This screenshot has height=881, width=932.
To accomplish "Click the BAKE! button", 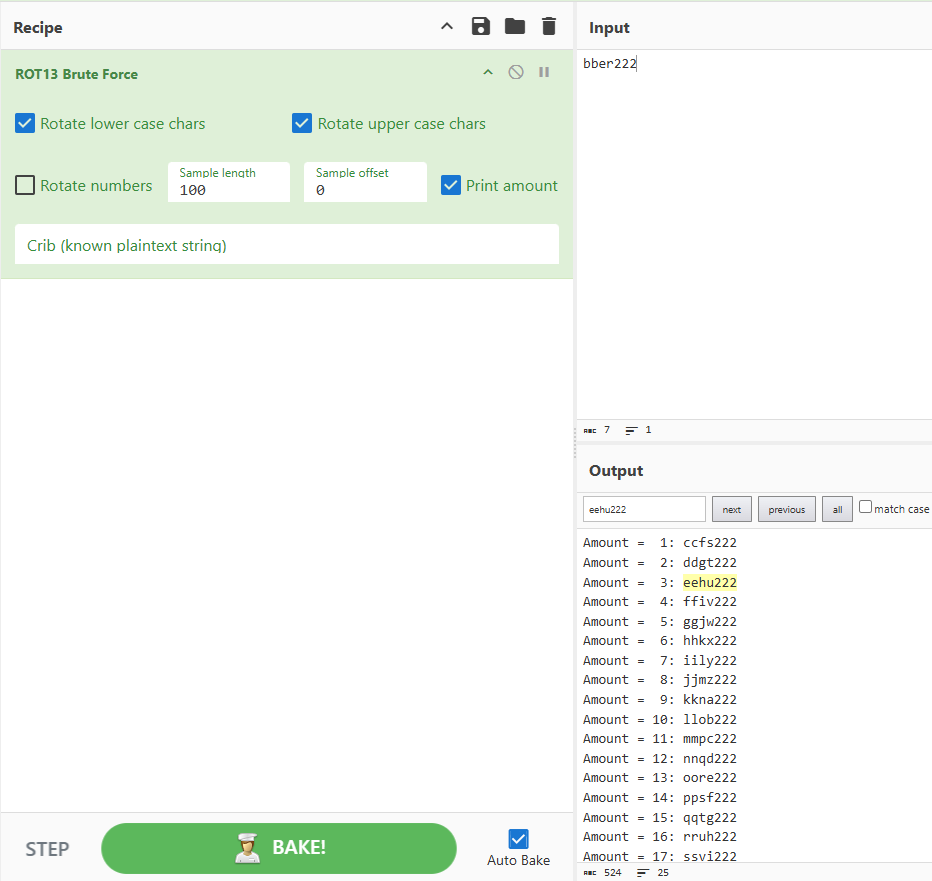I will tap(279, 848).
